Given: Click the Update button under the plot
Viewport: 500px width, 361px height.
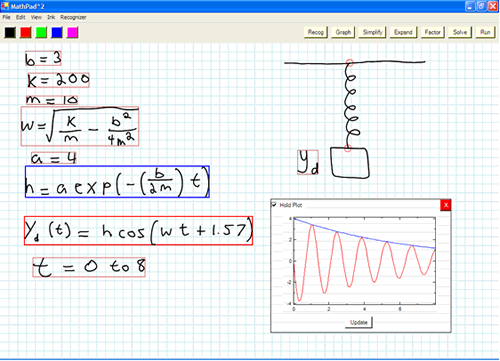Looking at the screenshot, I should click(x=359, y=322).
